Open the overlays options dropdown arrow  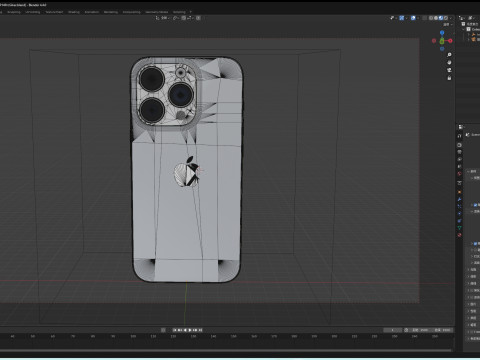418,18
